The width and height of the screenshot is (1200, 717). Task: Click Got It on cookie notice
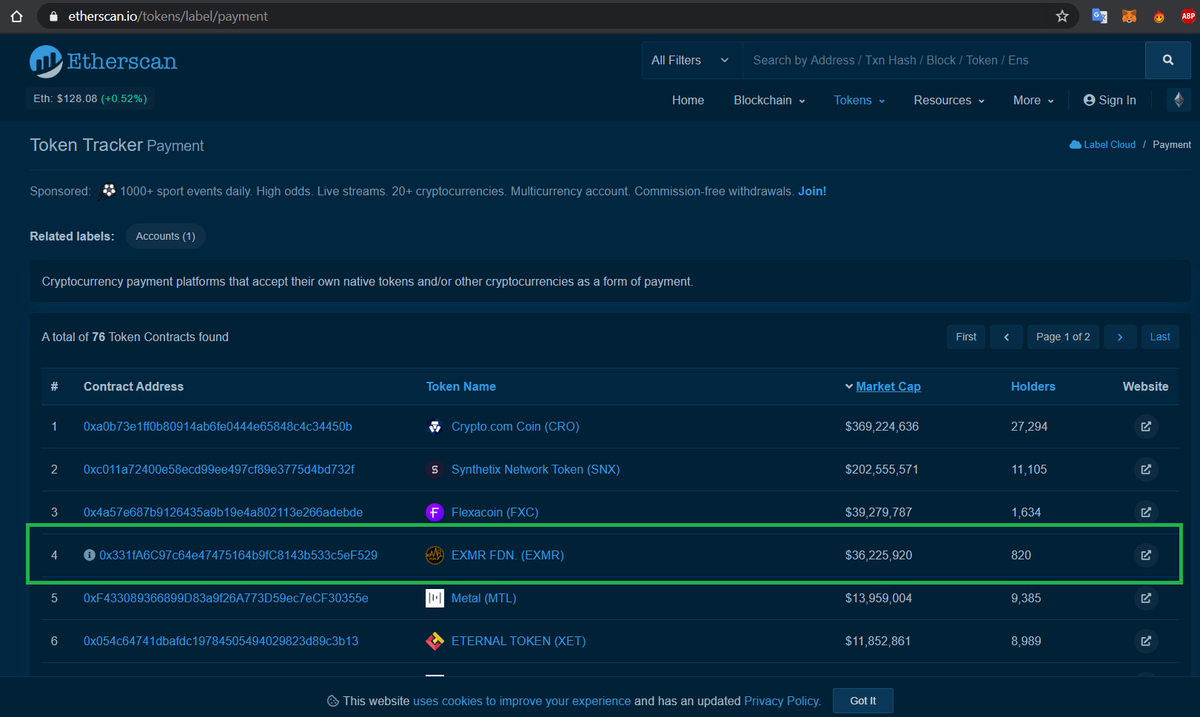(863, 701)
